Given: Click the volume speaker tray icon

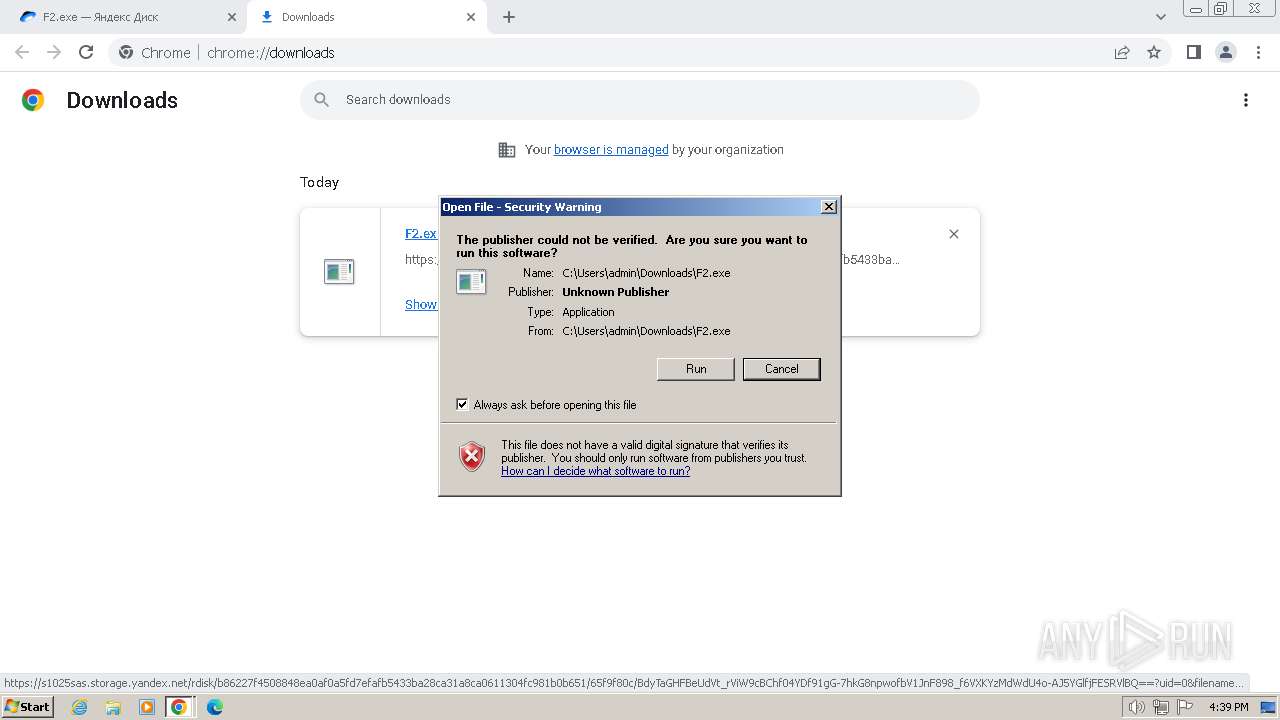Looking at the screenshot, I should 1136,707.
